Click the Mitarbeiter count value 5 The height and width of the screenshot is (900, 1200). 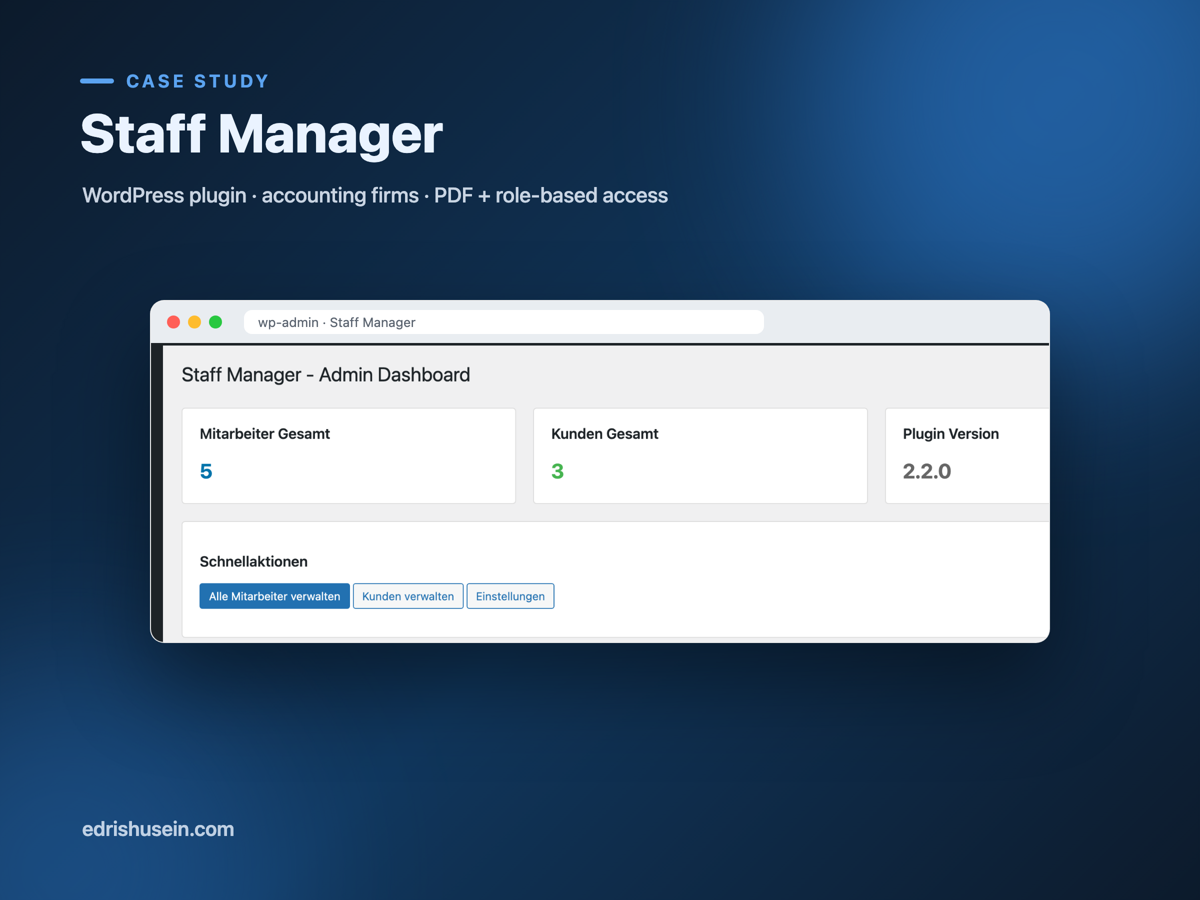click(x=206, y=471)
